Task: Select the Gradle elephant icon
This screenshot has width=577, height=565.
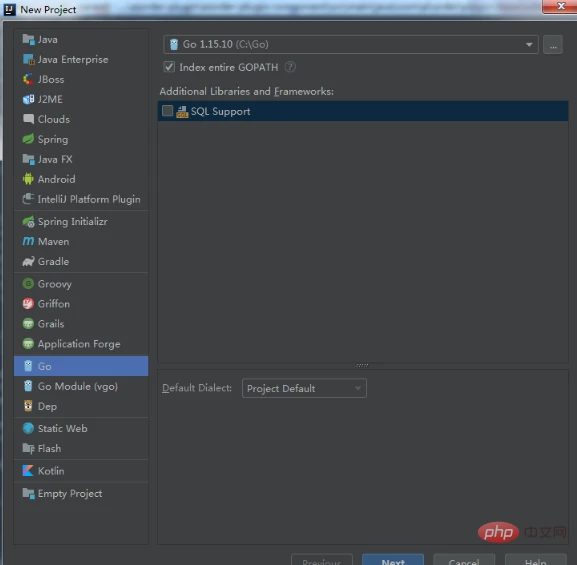Action: tap(28, 261)
